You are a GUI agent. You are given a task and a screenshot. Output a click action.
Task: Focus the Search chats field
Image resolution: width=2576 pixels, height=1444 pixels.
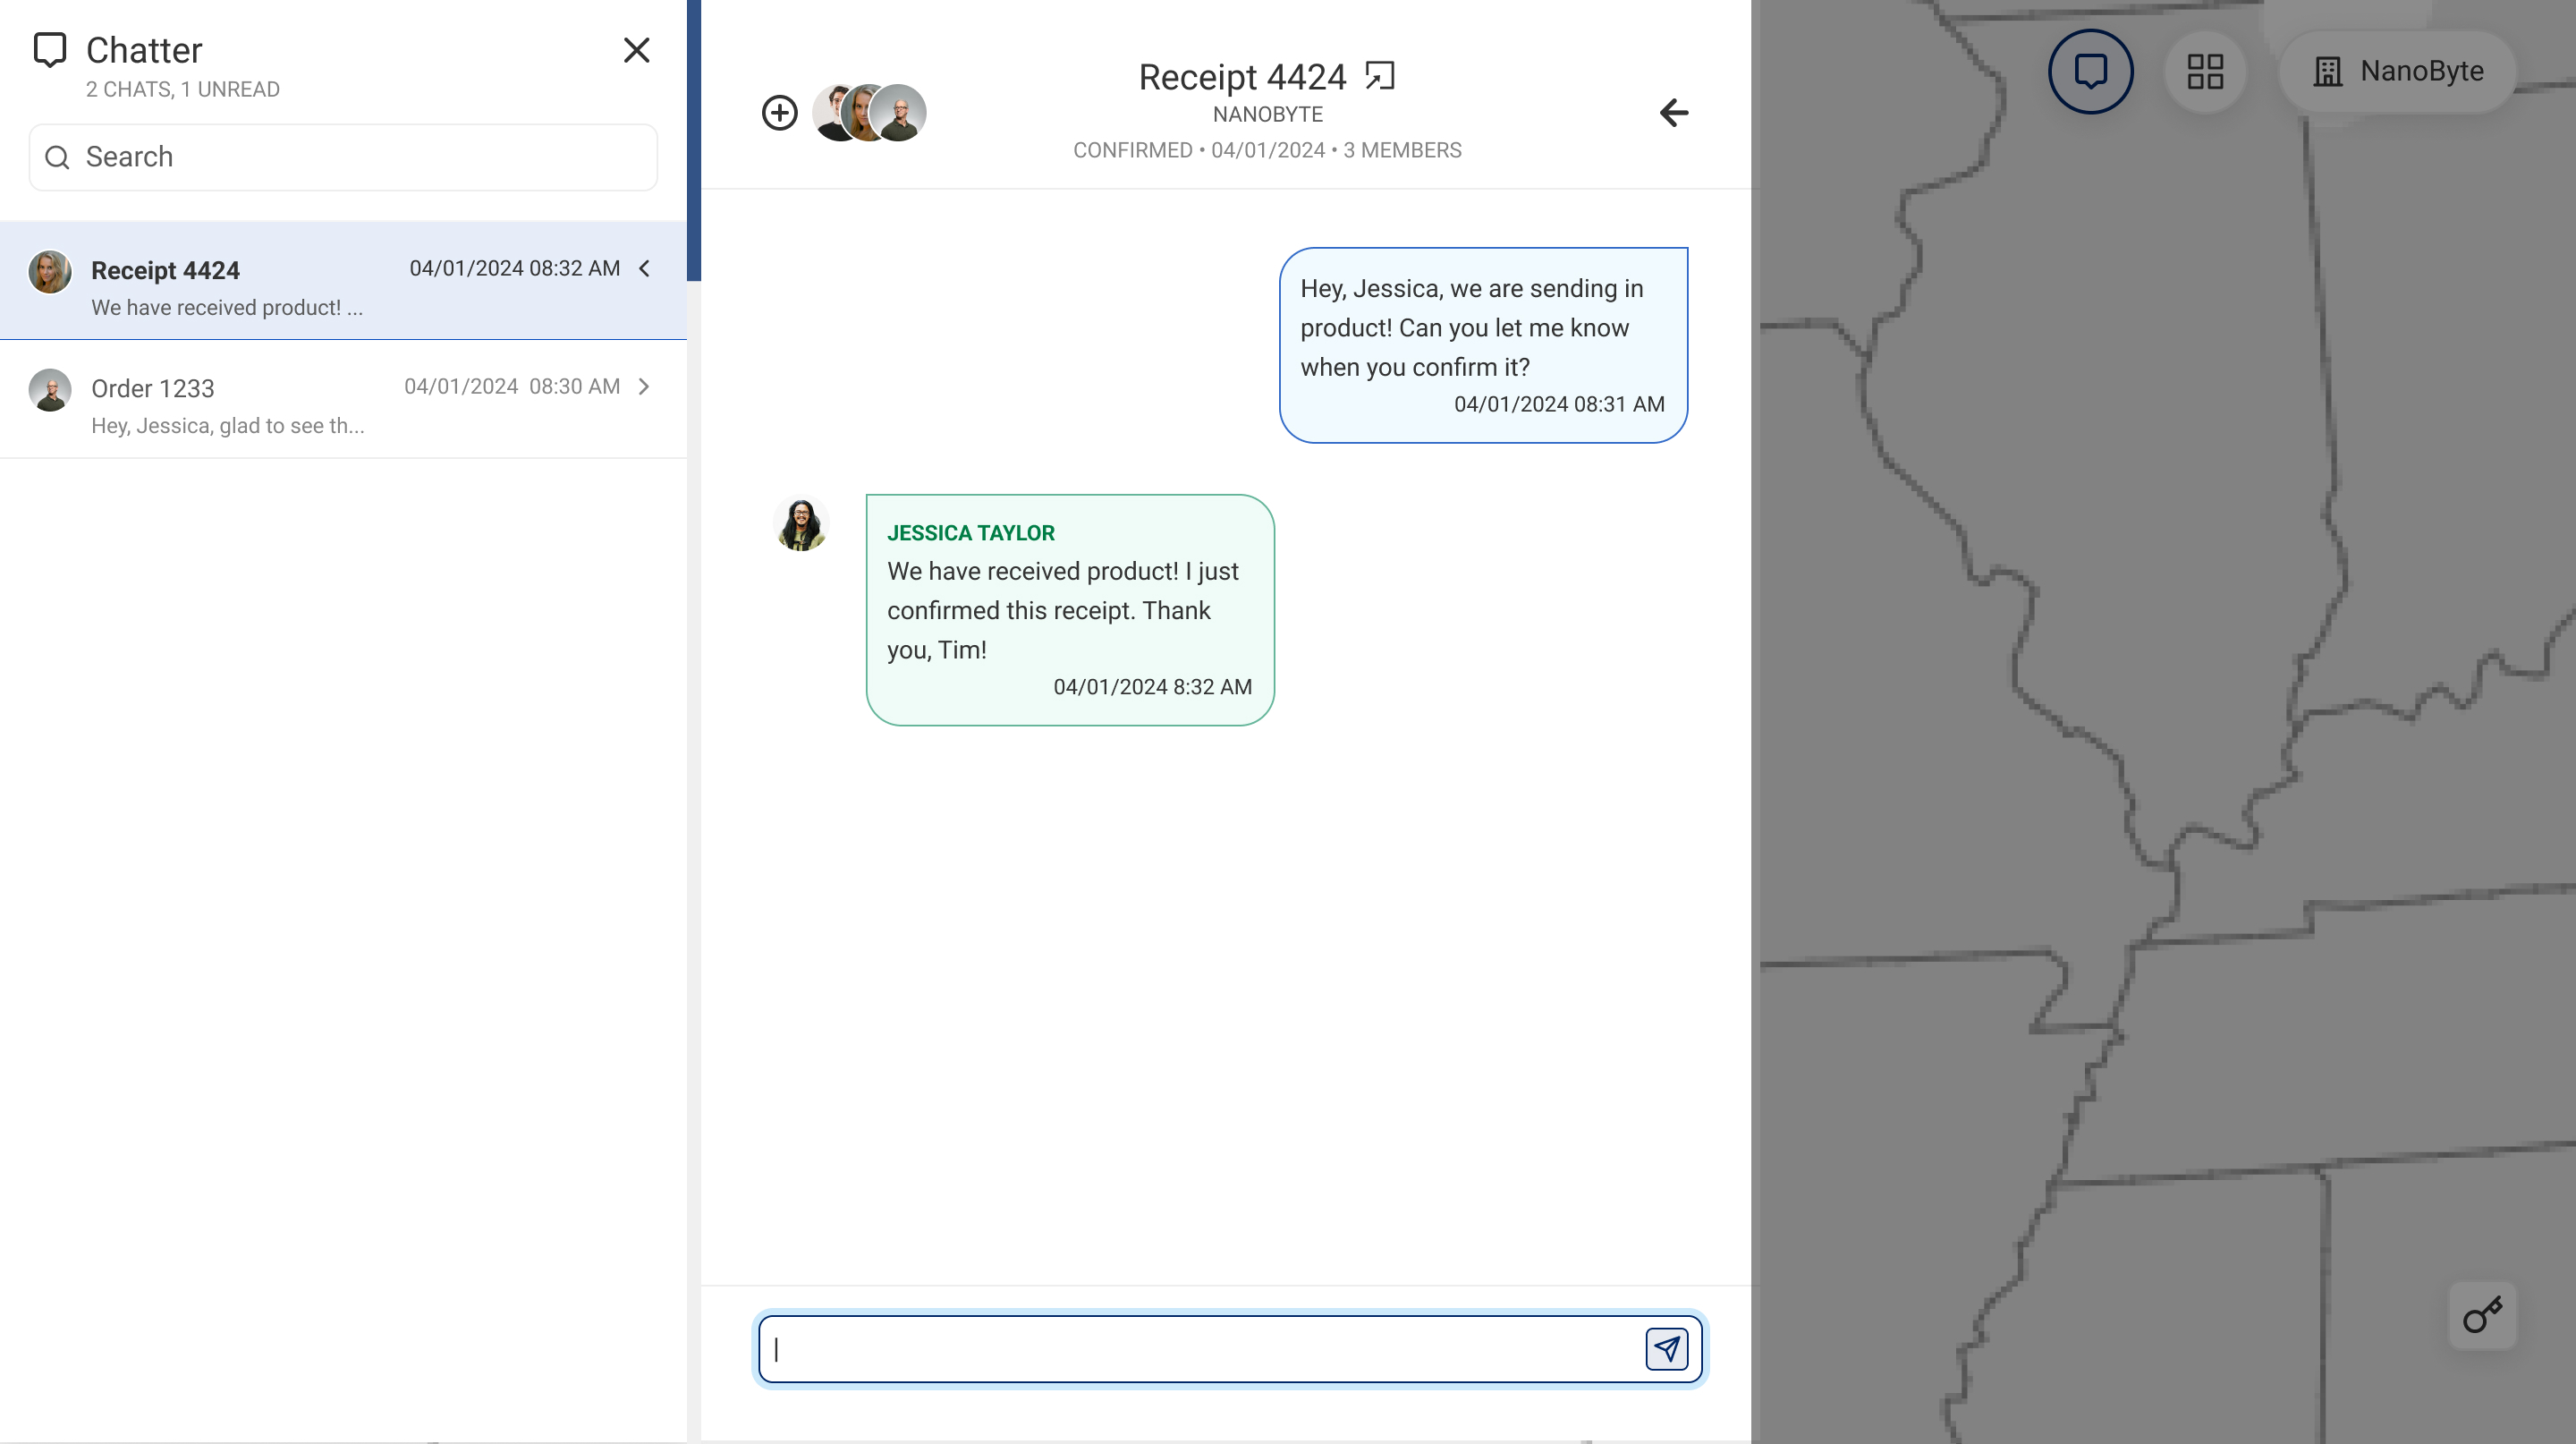pyautogui.click(x=343, y=157)
